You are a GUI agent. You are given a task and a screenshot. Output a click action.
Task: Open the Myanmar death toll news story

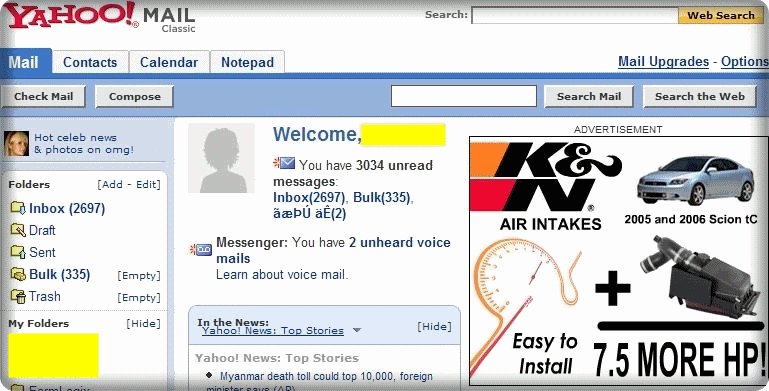tap(319, 382)
